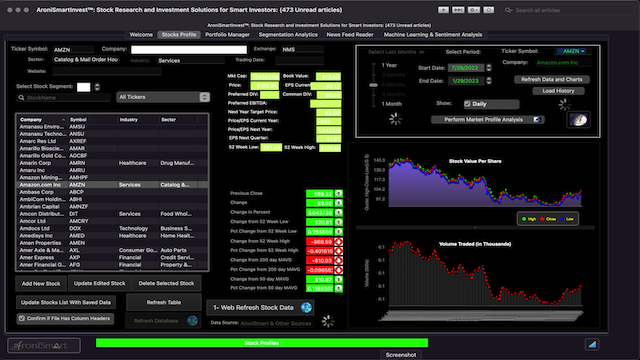This screenshot has height=360, width=640.
Task: Click up-arrow icon beside Change value $3.02
Action: (339, 203)
